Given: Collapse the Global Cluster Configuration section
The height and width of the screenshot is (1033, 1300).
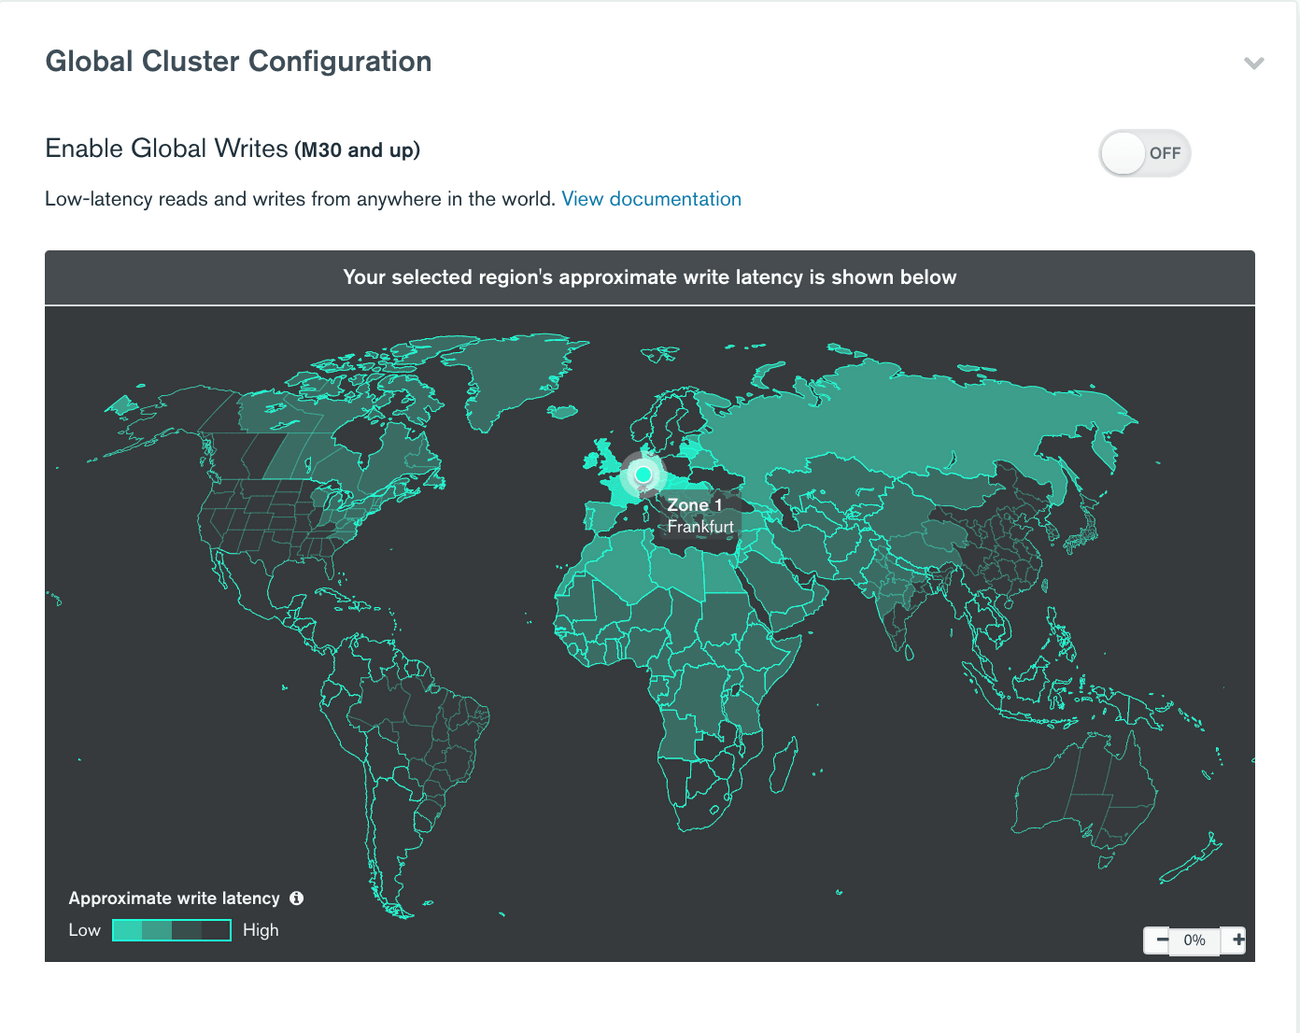Looking at the screenshot, I should (x=1254, y=62).
